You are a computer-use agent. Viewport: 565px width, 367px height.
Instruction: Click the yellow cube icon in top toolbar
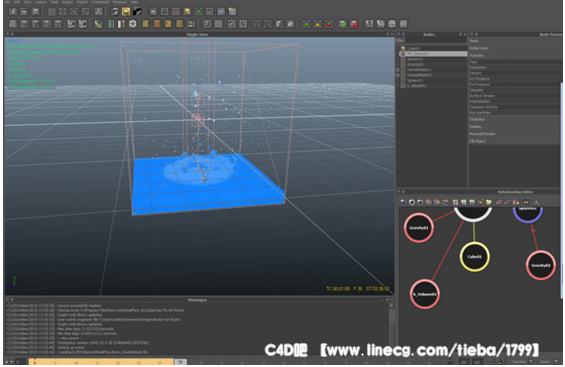pyautogui.click(x=187, y=12)
